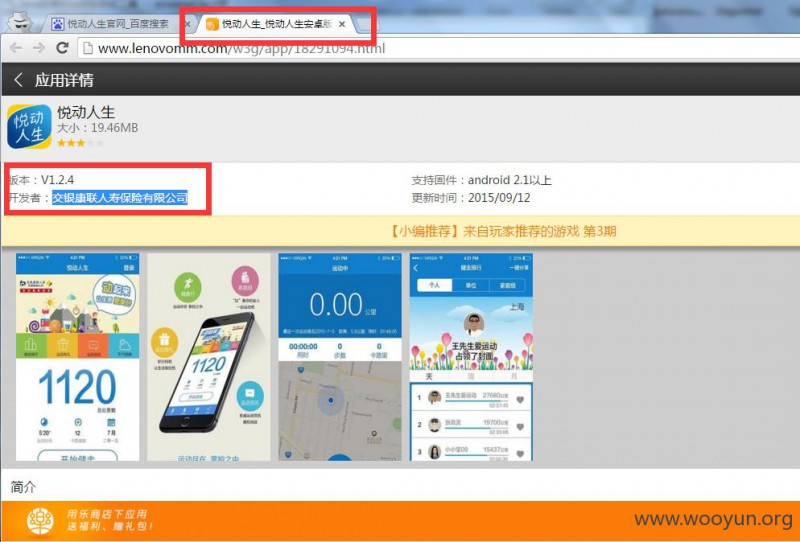The height and width of the screenshot is (542, 800).
Task: Reload the page with refresh icon
Action: coord(62,48)
